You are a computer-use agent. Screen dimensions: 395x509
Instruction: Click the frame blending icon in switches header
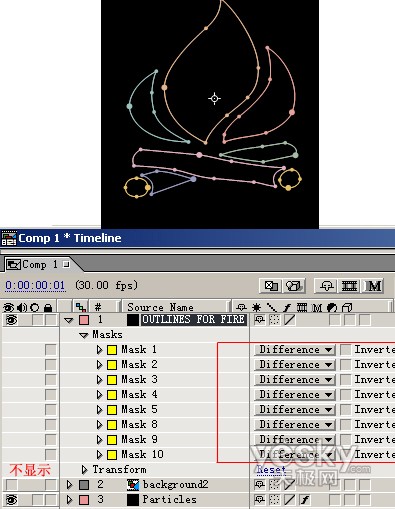[302, 307]
